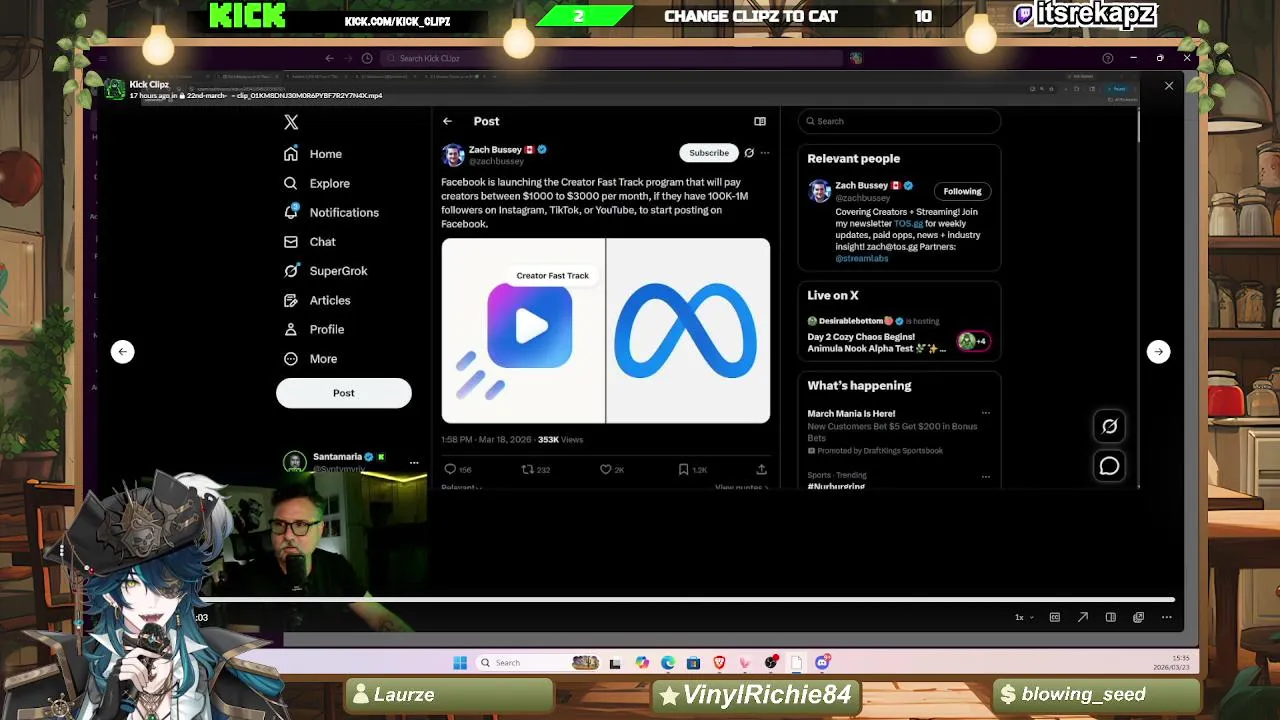Subscribe to Zach Bussey

tap(709, 153)
